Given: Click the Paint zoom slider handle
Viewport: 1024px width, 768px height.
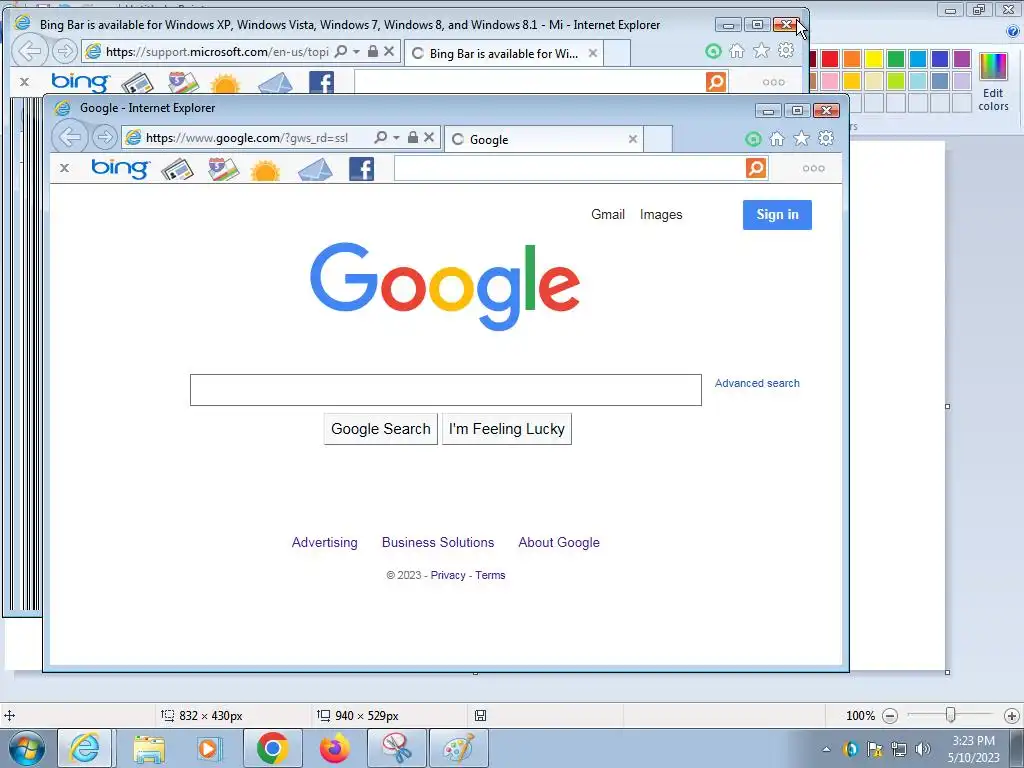Looking at the screenshot, I should click(x=951, y=715).
